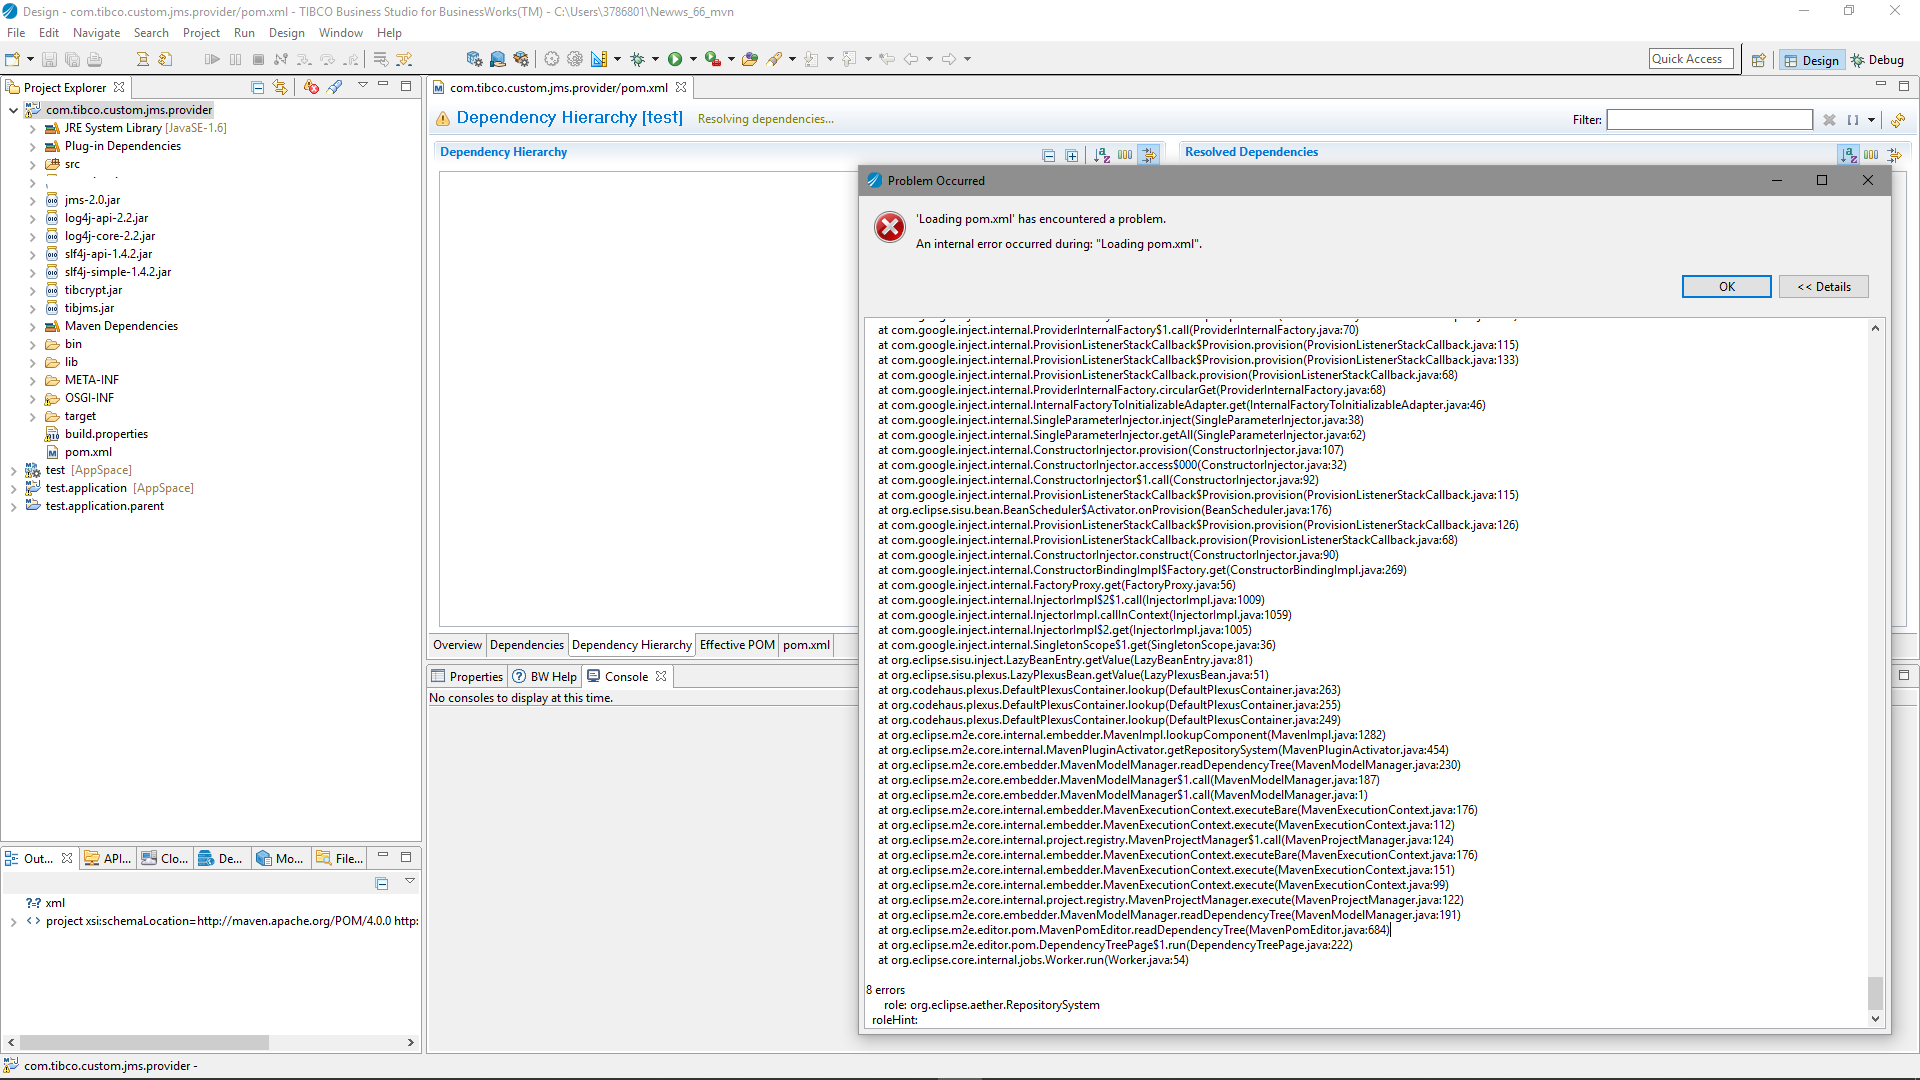
Task: Select tibjms.jar in Project Explorer
Action: coord(89,308)
